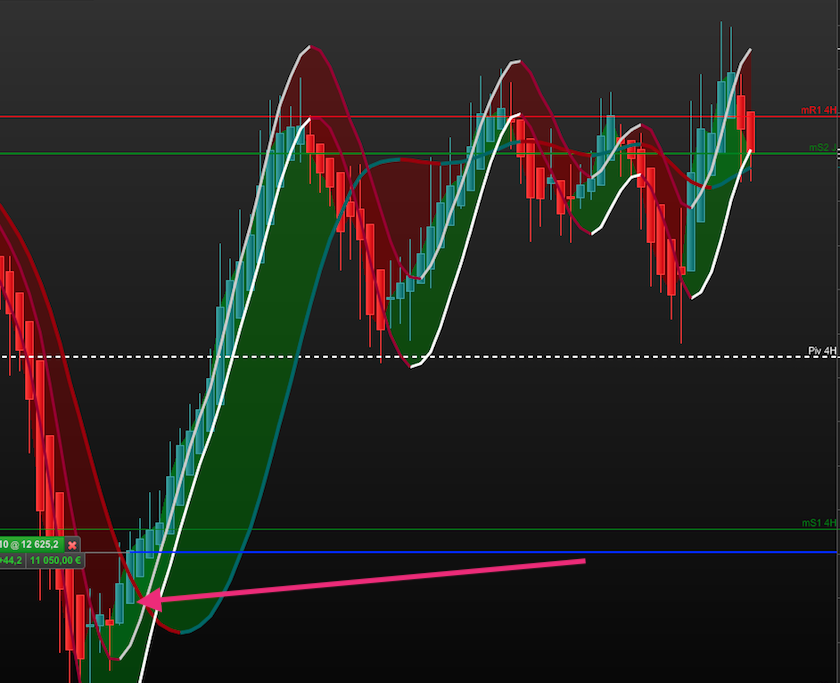840x683 pixels.
Task: Select the mS1 4H support label
Action: 819,523
